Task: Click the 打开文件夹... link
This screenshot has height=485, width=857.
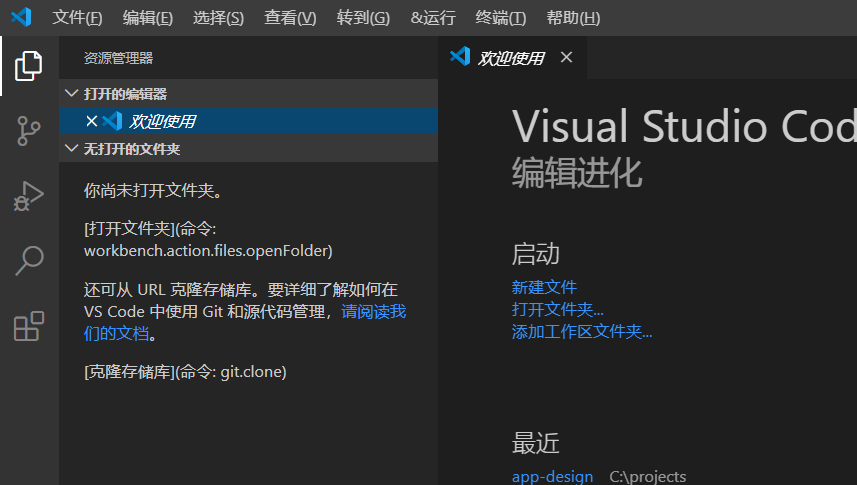Action: click(x=557, y=309)
